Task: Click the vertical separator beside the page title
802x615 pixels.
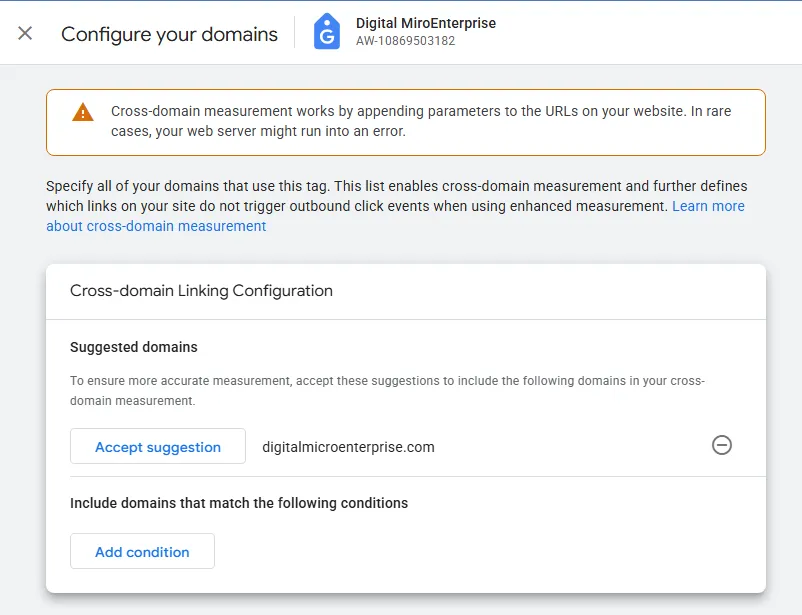Action: pos(294,33)
